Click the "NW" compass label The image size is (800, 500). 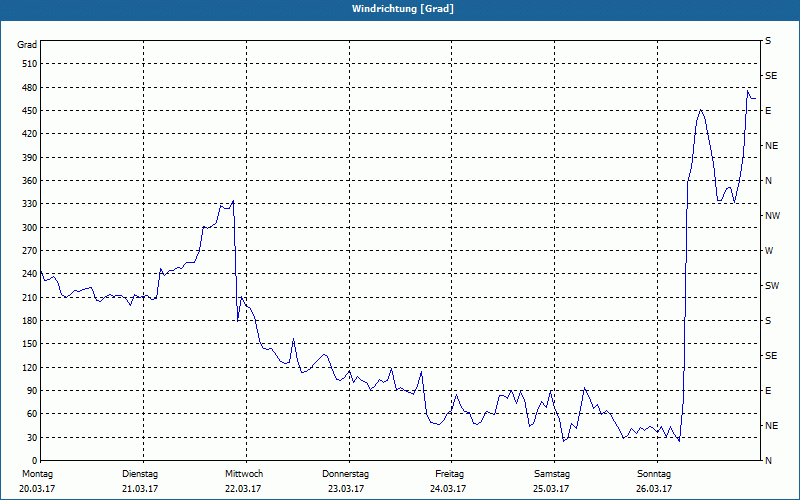click(772, 216)
